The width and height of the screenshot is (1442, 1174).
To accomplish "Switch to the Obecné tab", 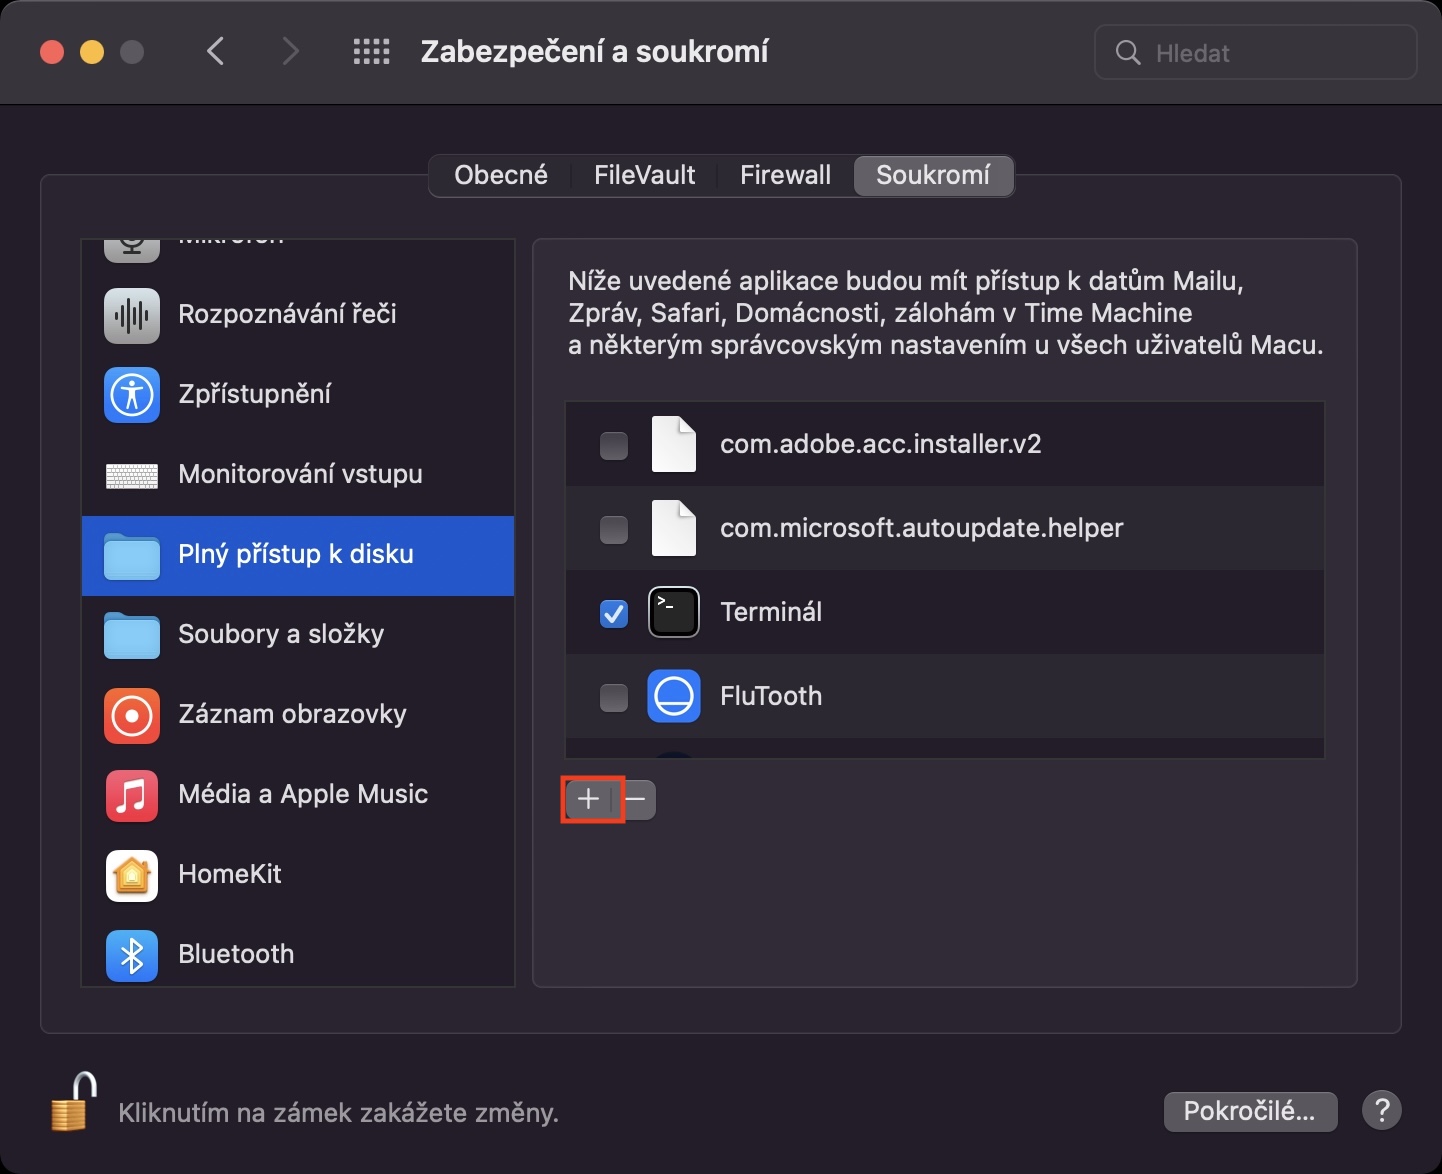I will tap(501, 175).
